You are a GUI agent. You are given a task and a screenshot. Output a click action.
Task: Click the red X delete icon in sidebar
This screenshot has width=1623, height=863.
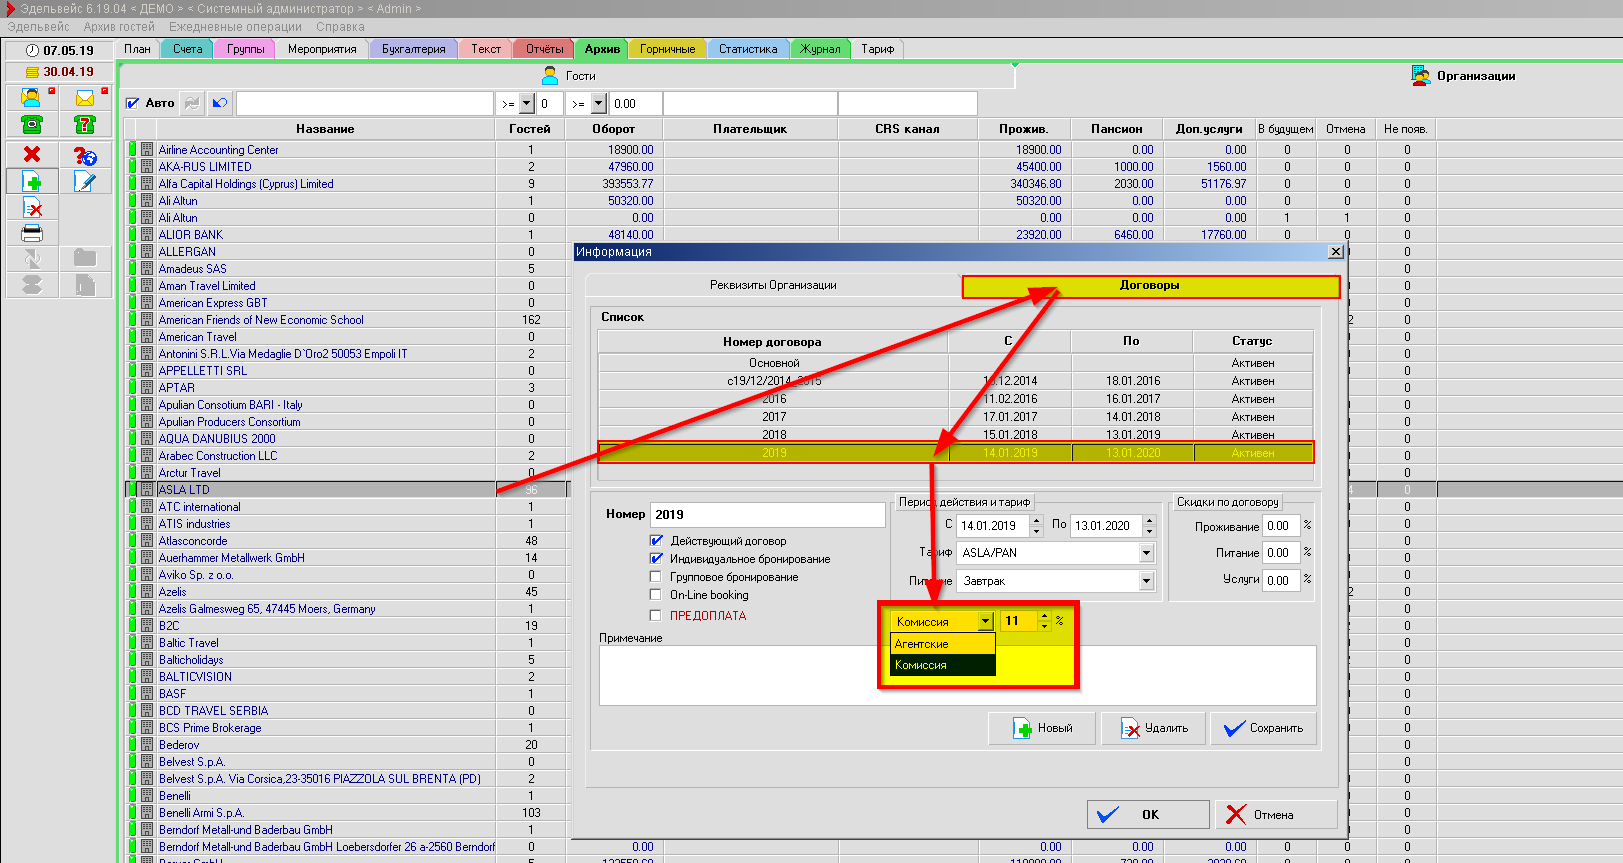point(32,154)
